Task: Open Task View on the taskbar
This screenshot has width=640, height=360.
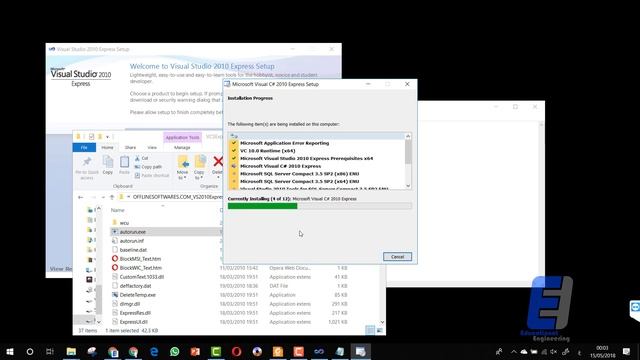Action: [x=50, y=351]
